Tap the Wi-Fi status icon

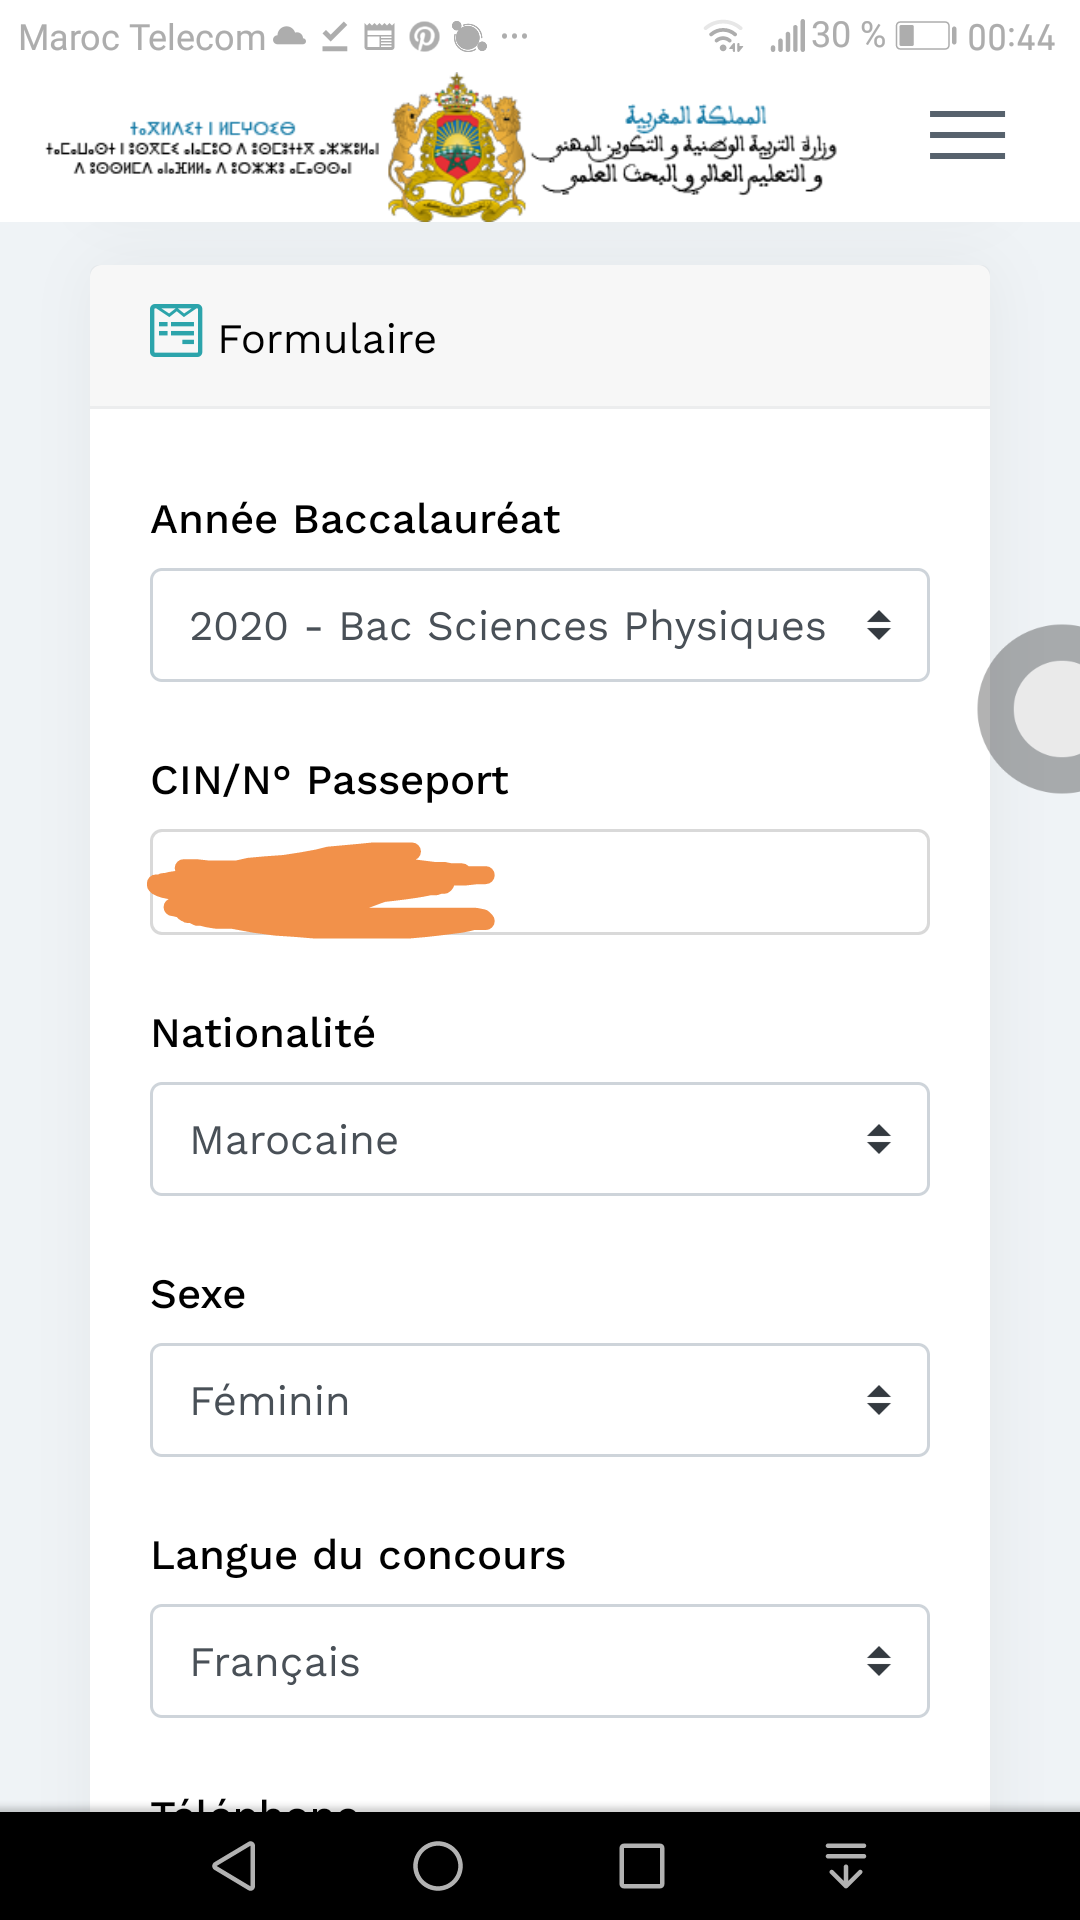pyautogui.click(x=724, y=37)
